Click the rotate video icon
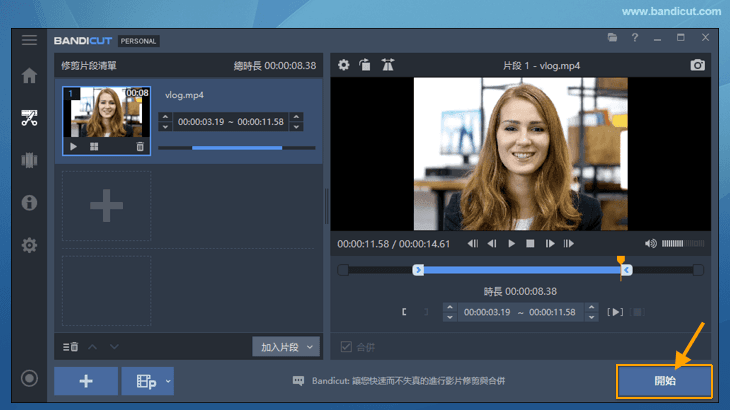 pyautogui.click(x=365, y=65)
